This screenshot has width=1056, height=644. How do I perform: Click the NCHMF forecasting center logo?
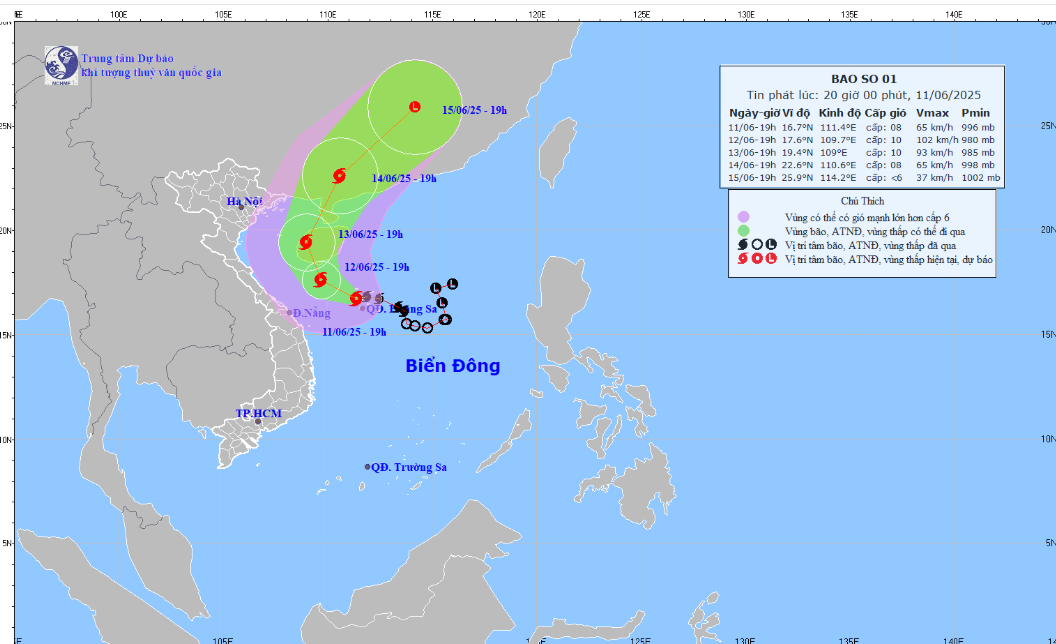[61, 65]
